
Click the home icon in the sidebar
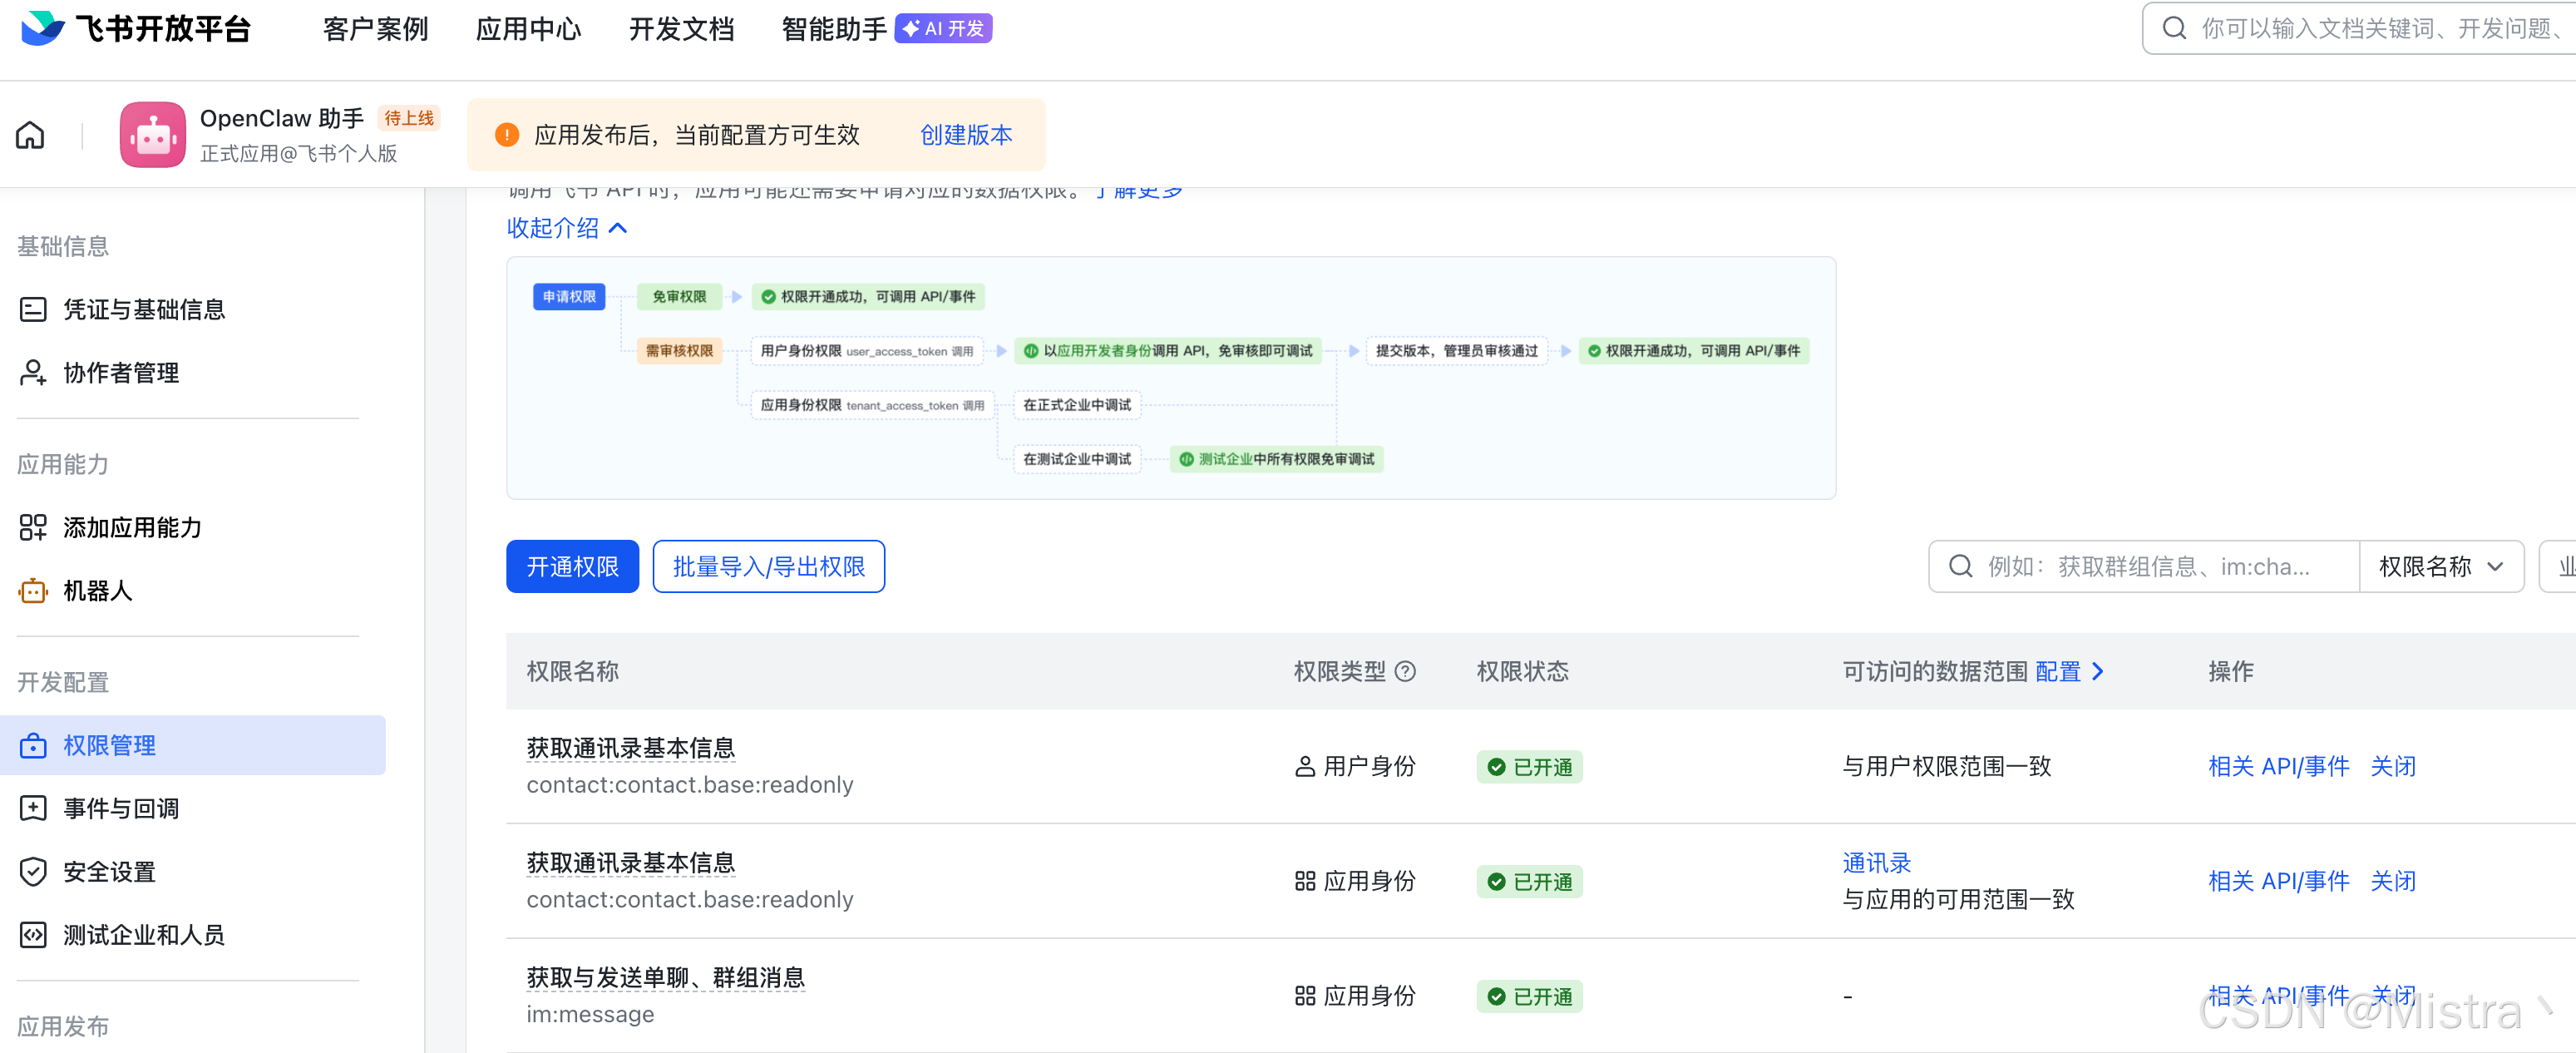(x=29, y=134)
